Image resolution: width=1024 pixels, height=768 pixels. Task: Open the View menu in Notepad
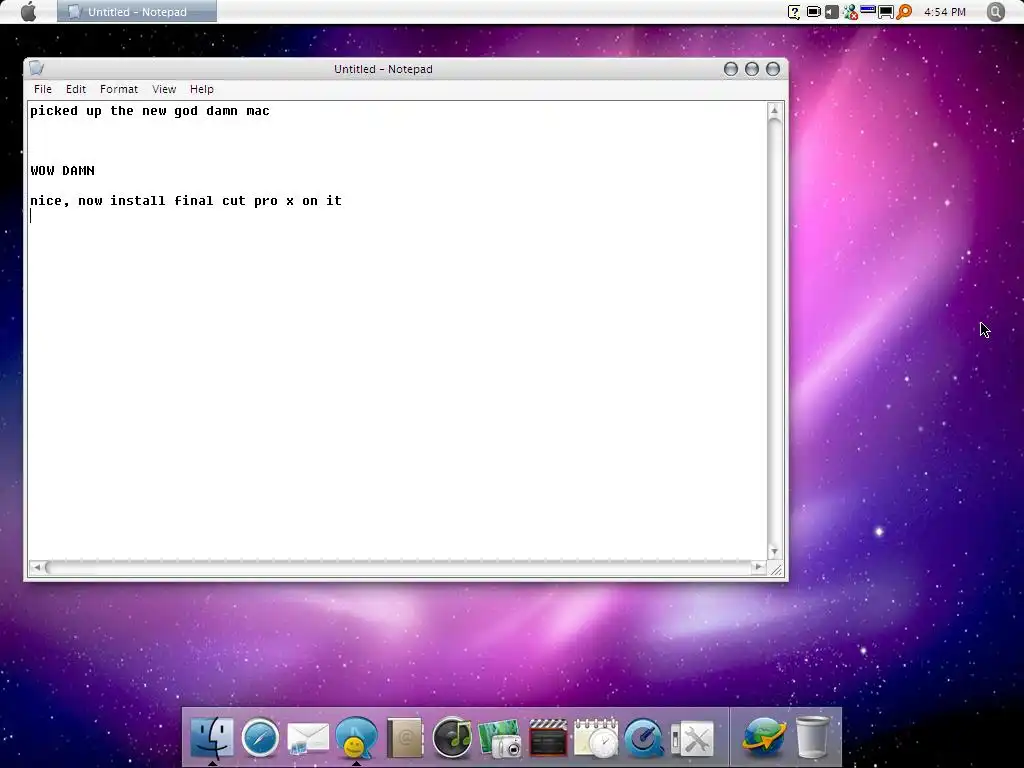click(164, 89)
